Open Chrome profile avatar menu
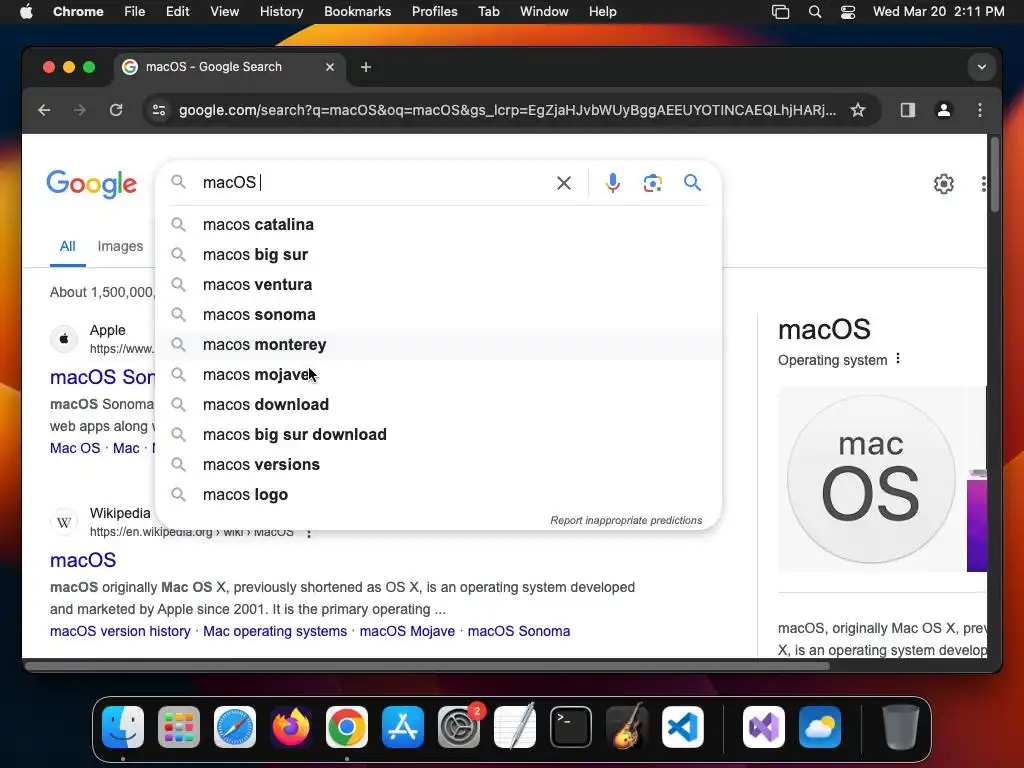1024x768 pixels. point(943,110)
